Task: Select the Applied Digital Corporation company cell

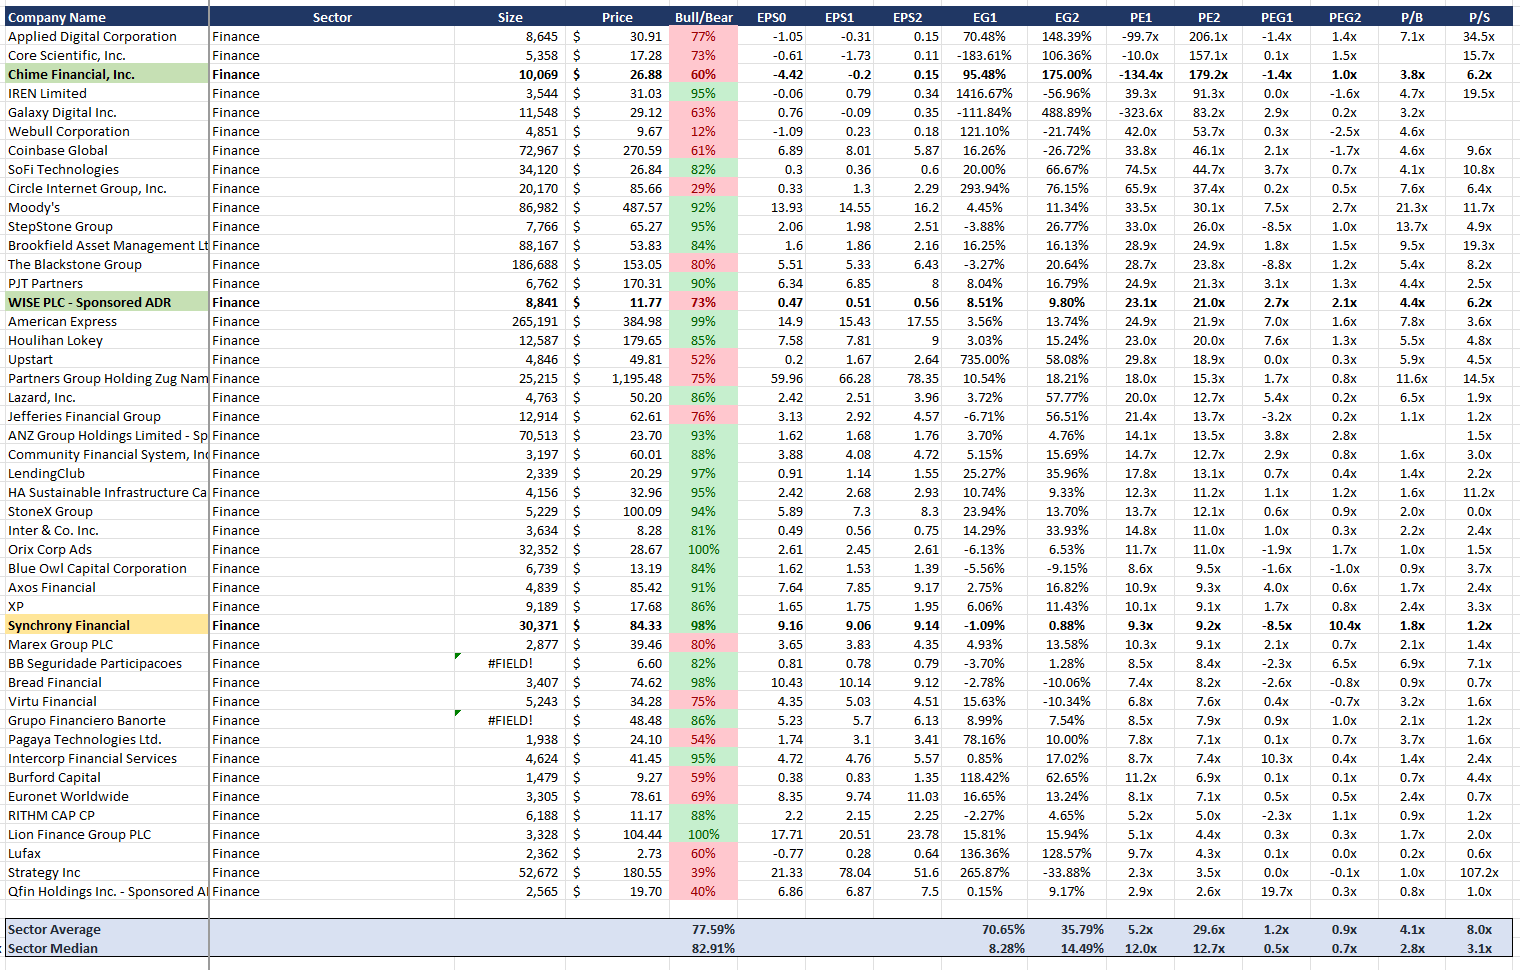Action: [106, 36]
